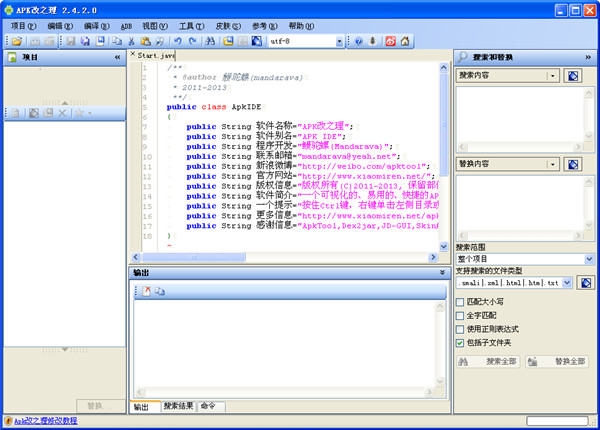Click the microphone icon in toolbar
Viewport: 600px width, 430px height.
(x=372, y=41)
